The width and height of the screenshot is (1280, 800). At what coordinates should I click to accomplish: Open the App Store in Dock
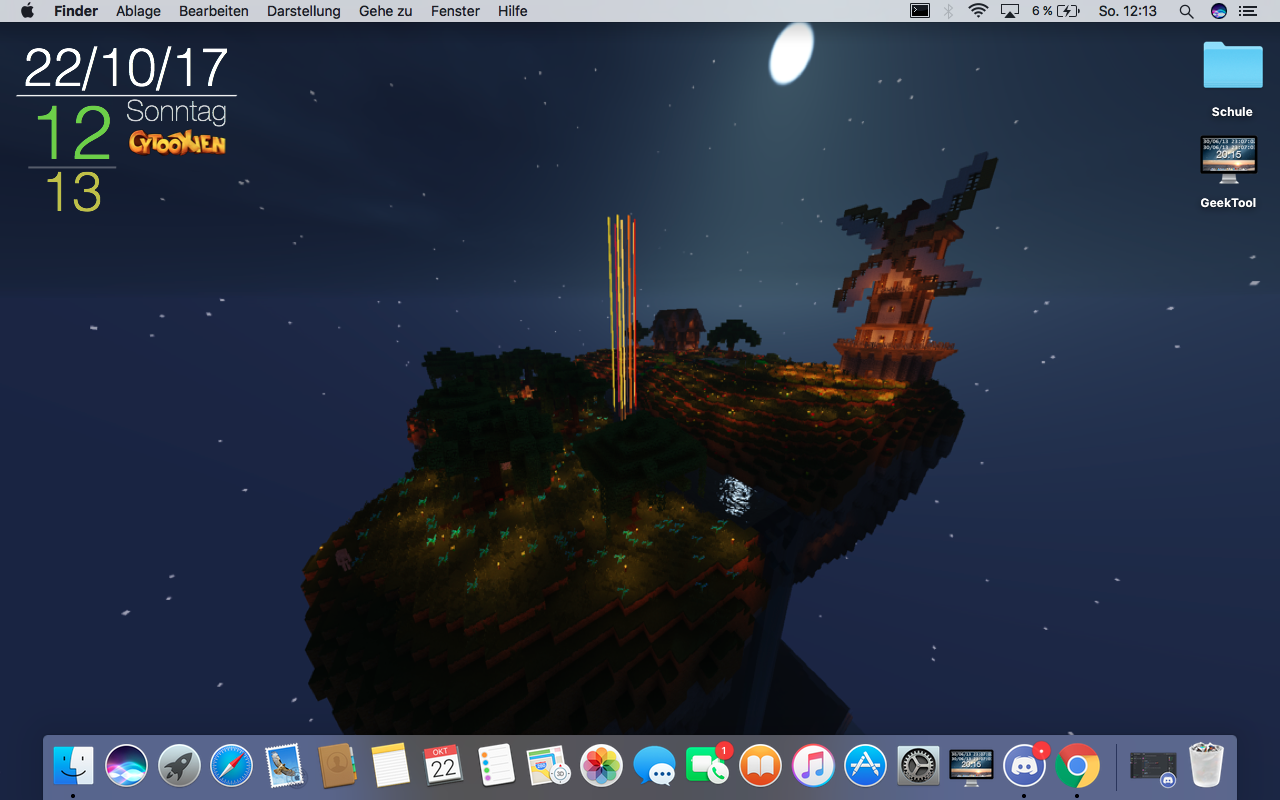(866, 767)
